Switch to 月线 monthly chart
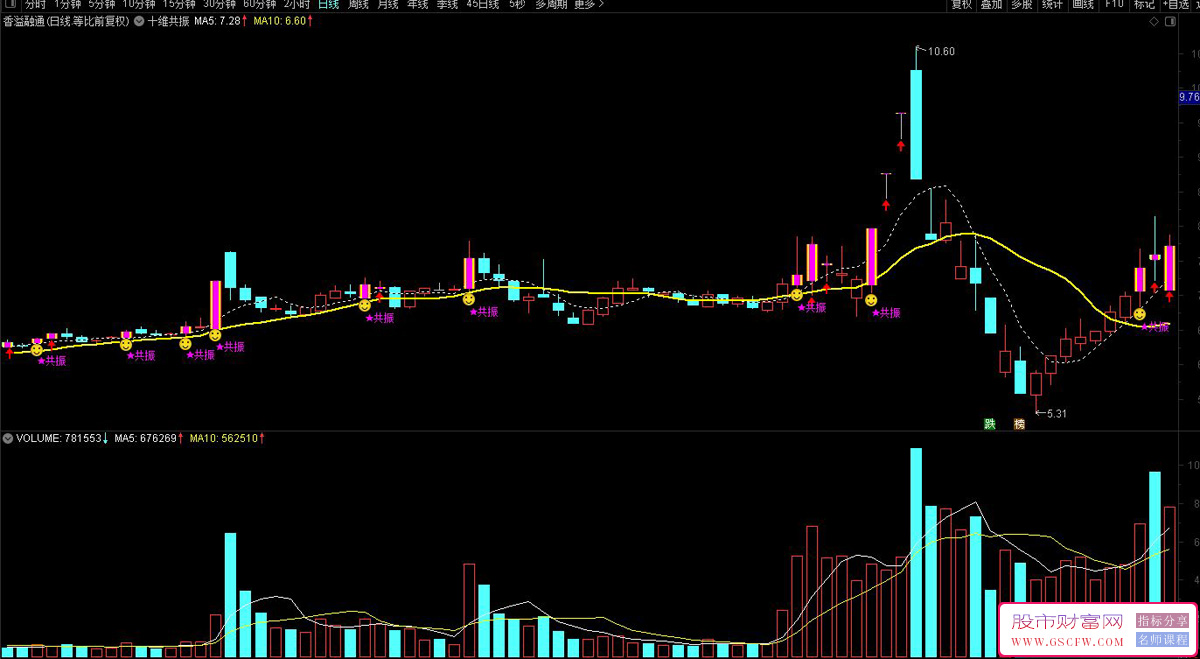This screenshot has height=659, width=1200. click(x=387, y=4)
